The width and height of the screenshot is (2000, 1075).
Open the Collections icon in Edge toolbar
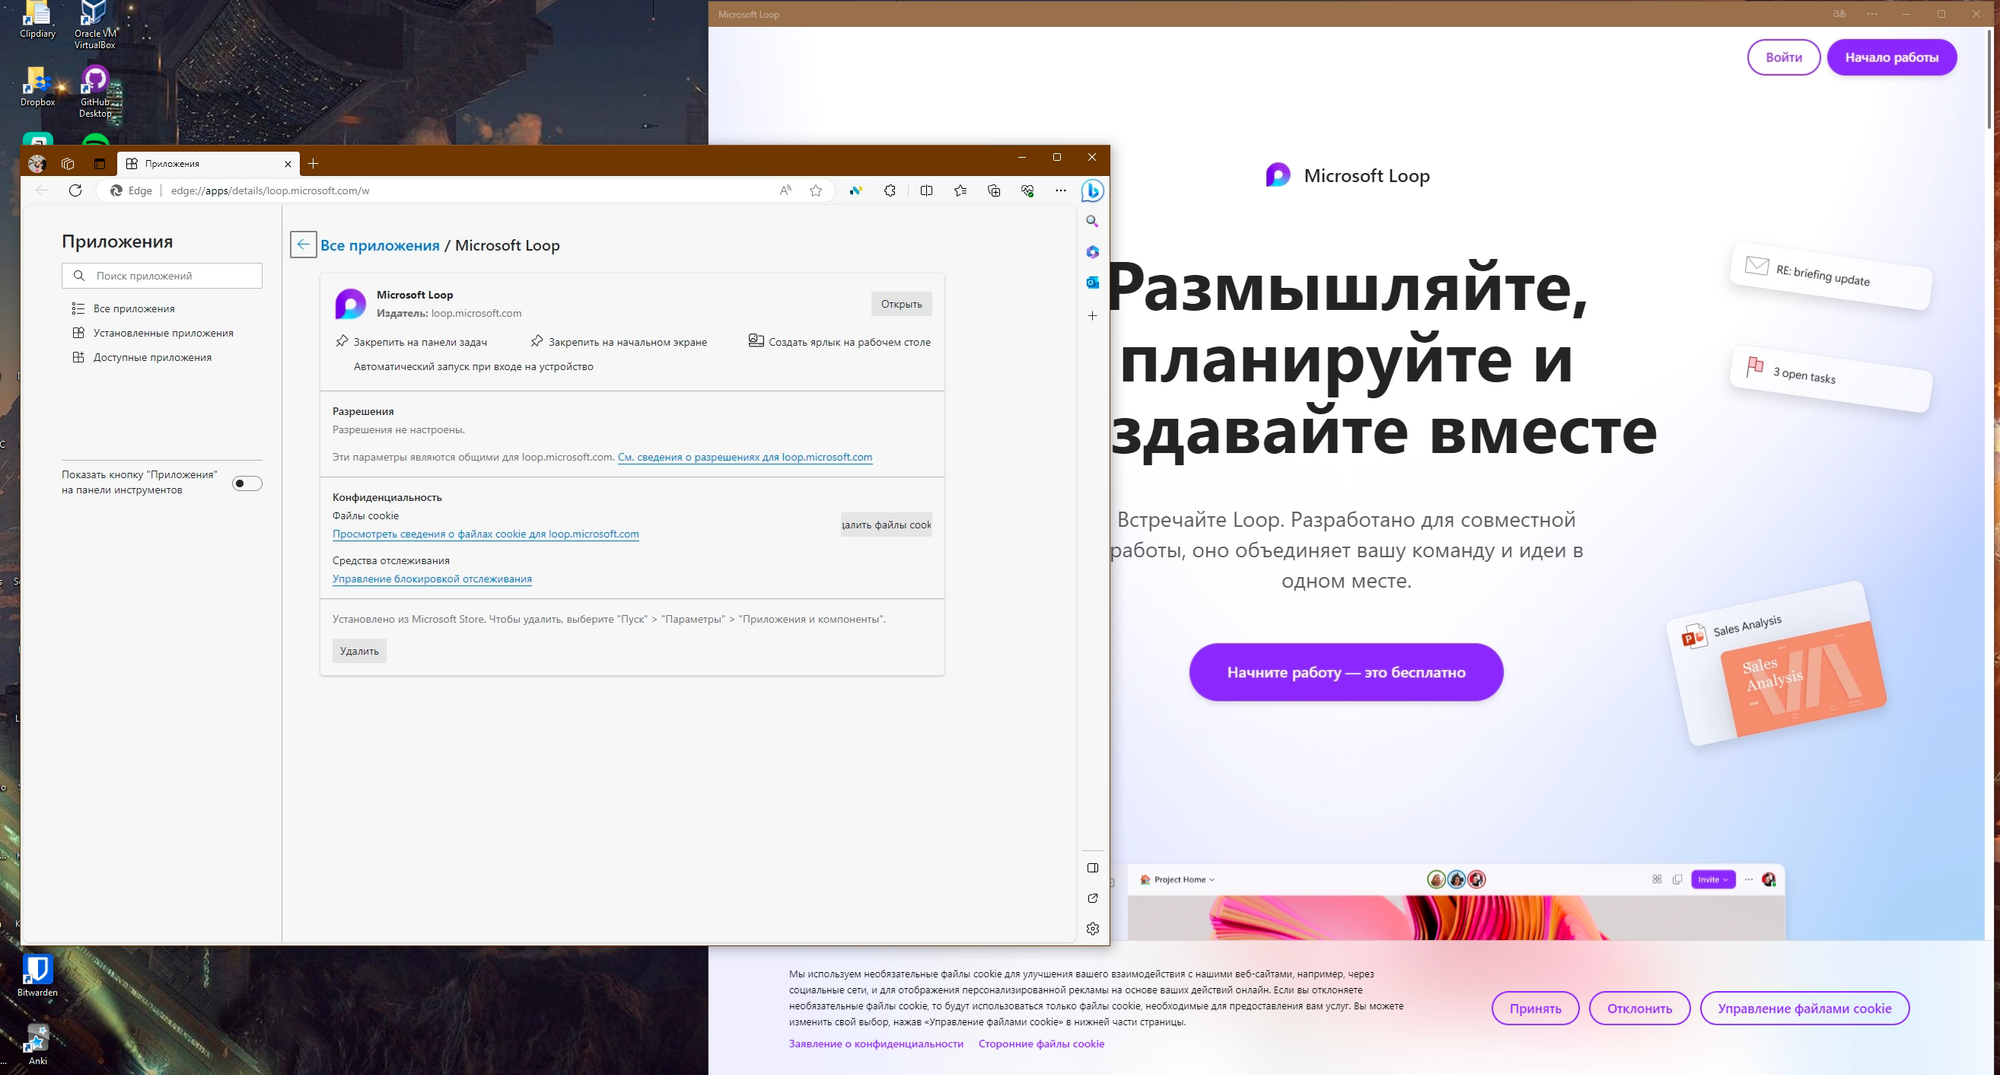994,190
